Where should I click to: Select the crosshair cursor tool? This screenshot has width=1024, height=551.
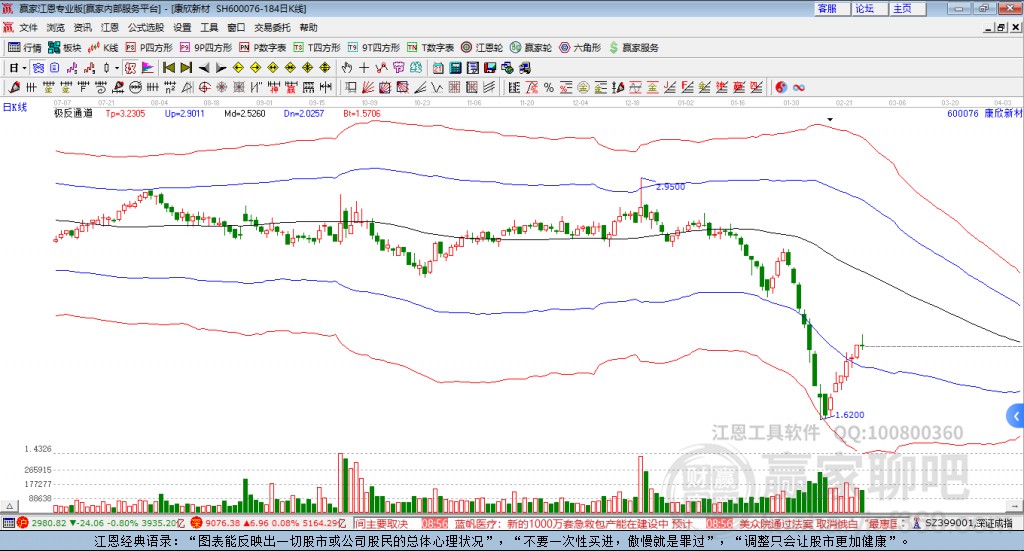click(x=364, y=67)
